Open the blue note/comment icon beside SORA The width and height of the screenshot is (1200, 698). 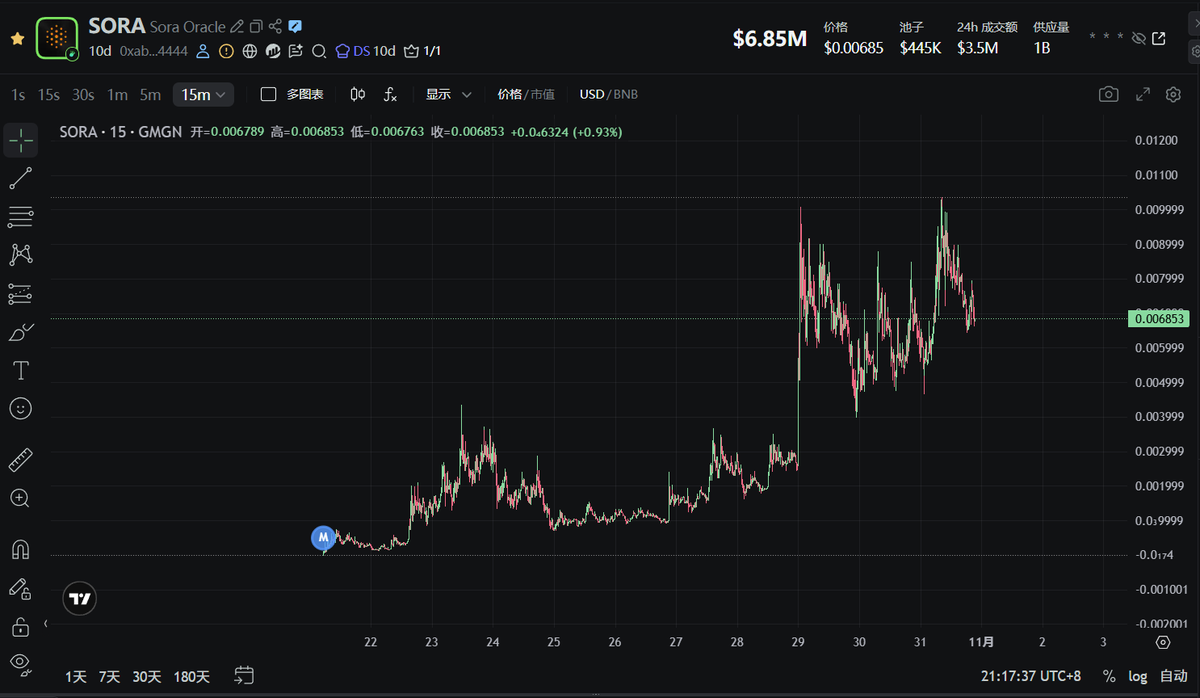295,27
